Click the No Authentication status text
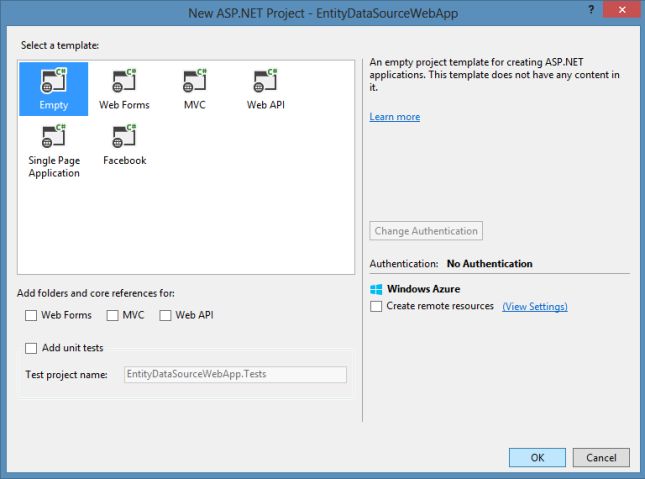645x479 pixels. click(x=490, y=264)
